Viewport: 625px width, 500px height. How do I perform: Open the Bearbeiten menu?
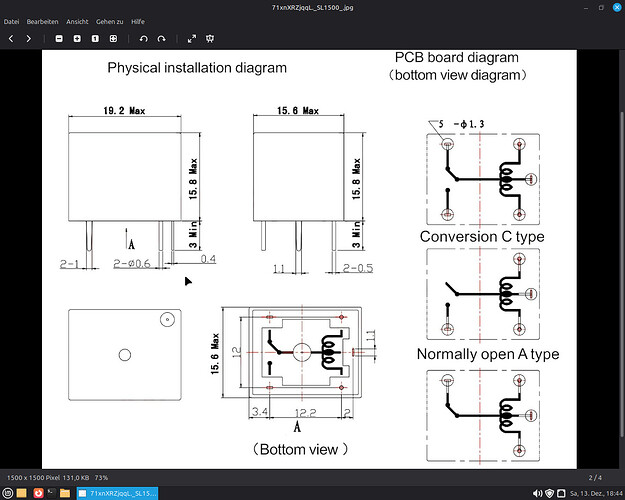pos(42,21)
